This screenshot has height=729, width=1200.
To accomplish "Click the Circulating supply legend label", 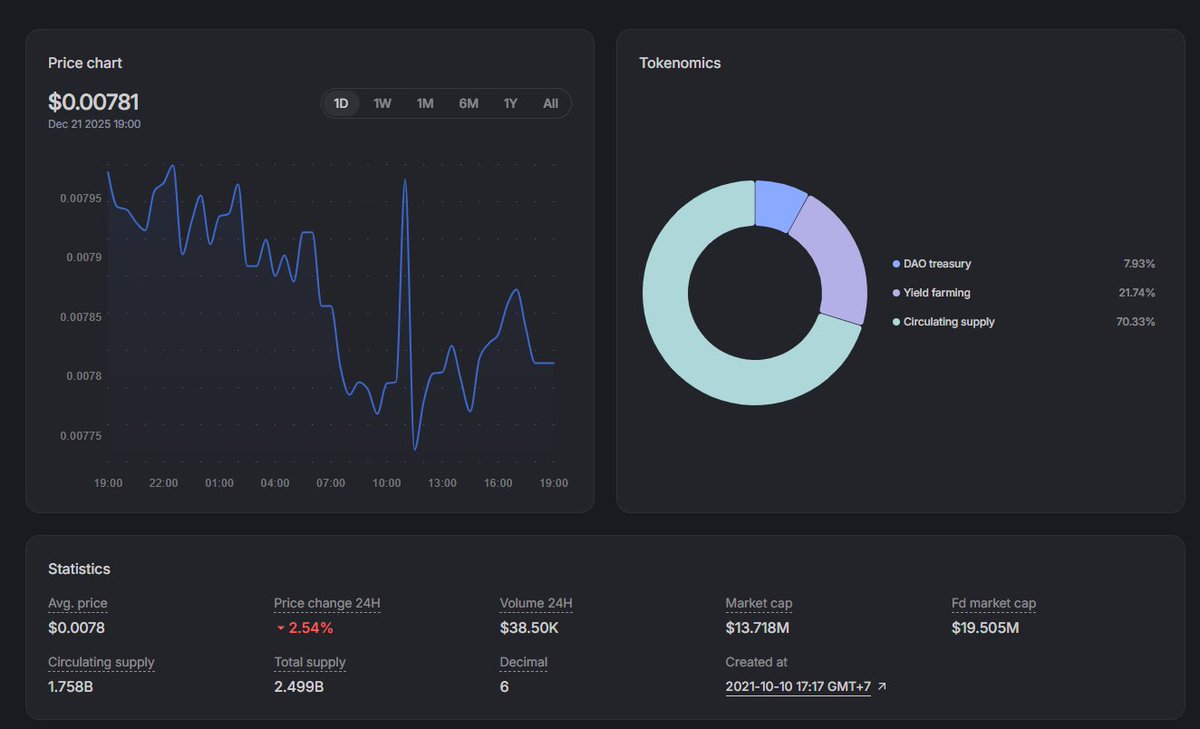I will (949, 322).
